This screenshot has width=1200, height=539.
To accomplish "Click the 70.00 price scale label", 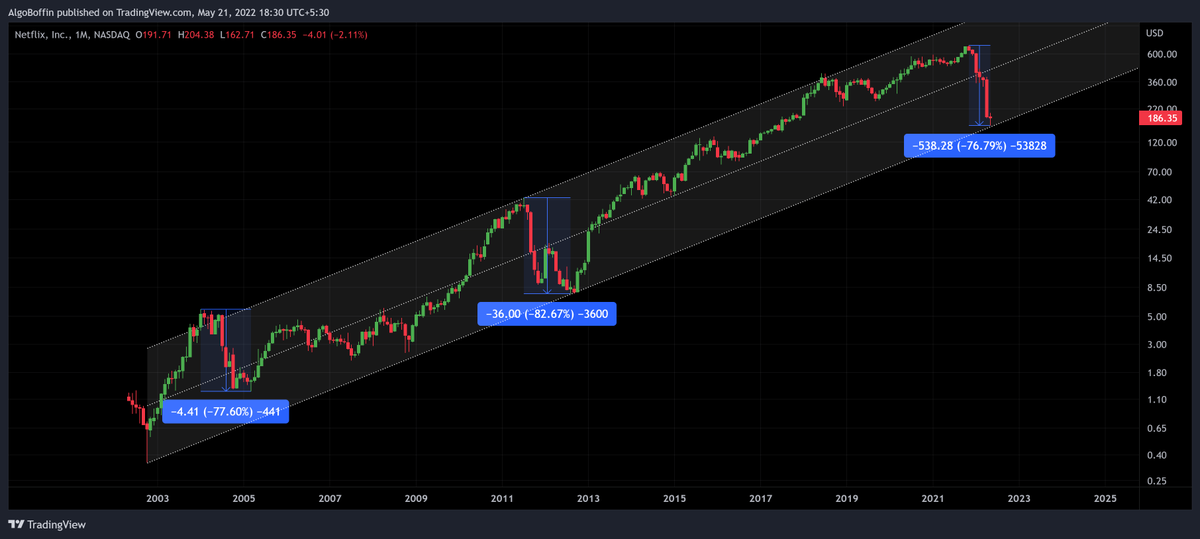I will tap(1158, 173).
